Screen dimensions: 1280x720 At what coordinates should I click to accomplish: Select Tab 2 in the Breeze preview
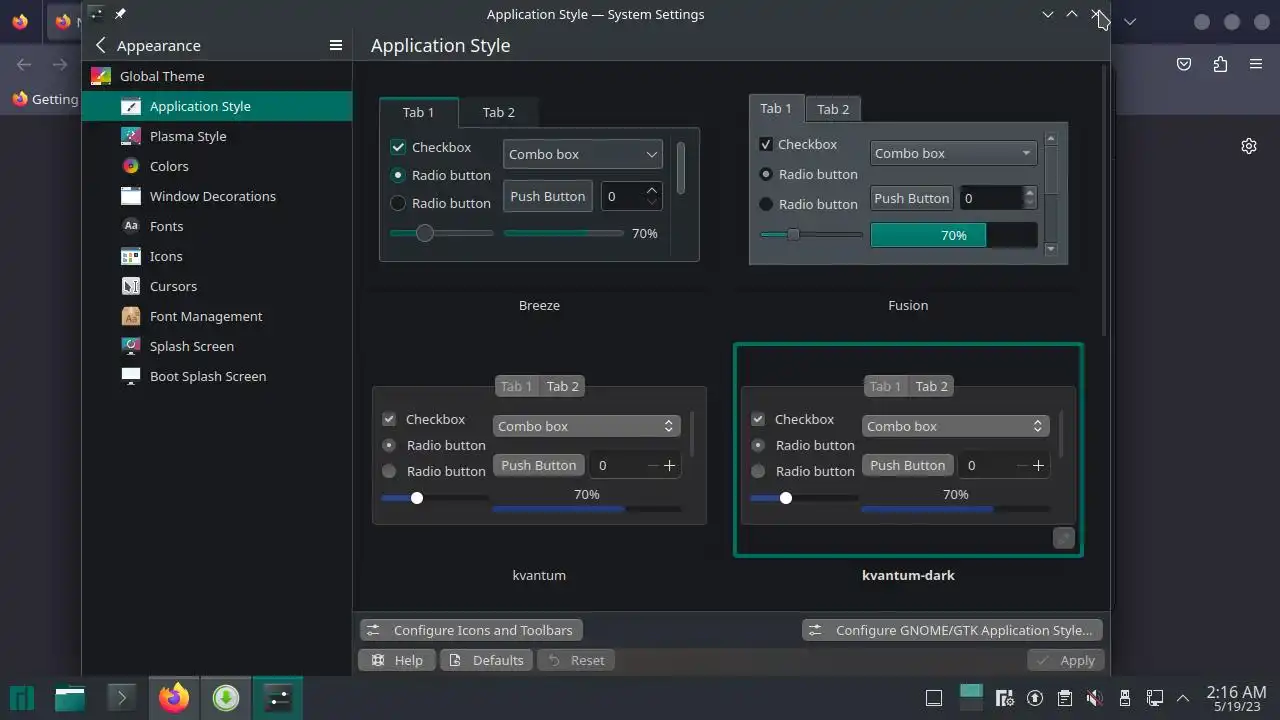[x=498, y=112]
